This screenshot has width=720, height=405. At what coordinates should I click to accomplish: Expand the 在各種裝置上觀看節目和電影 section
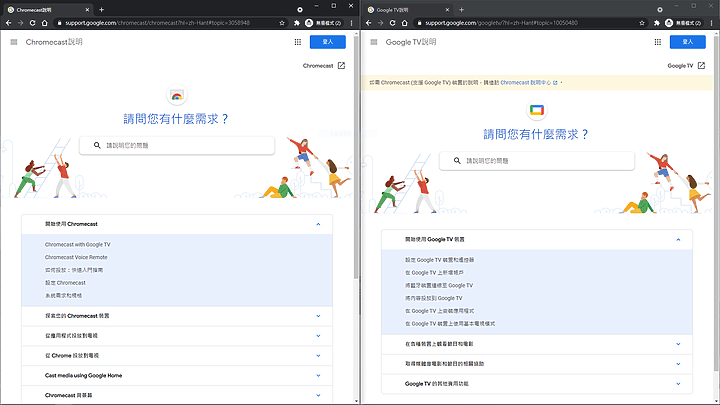click(x=678, y=344)
